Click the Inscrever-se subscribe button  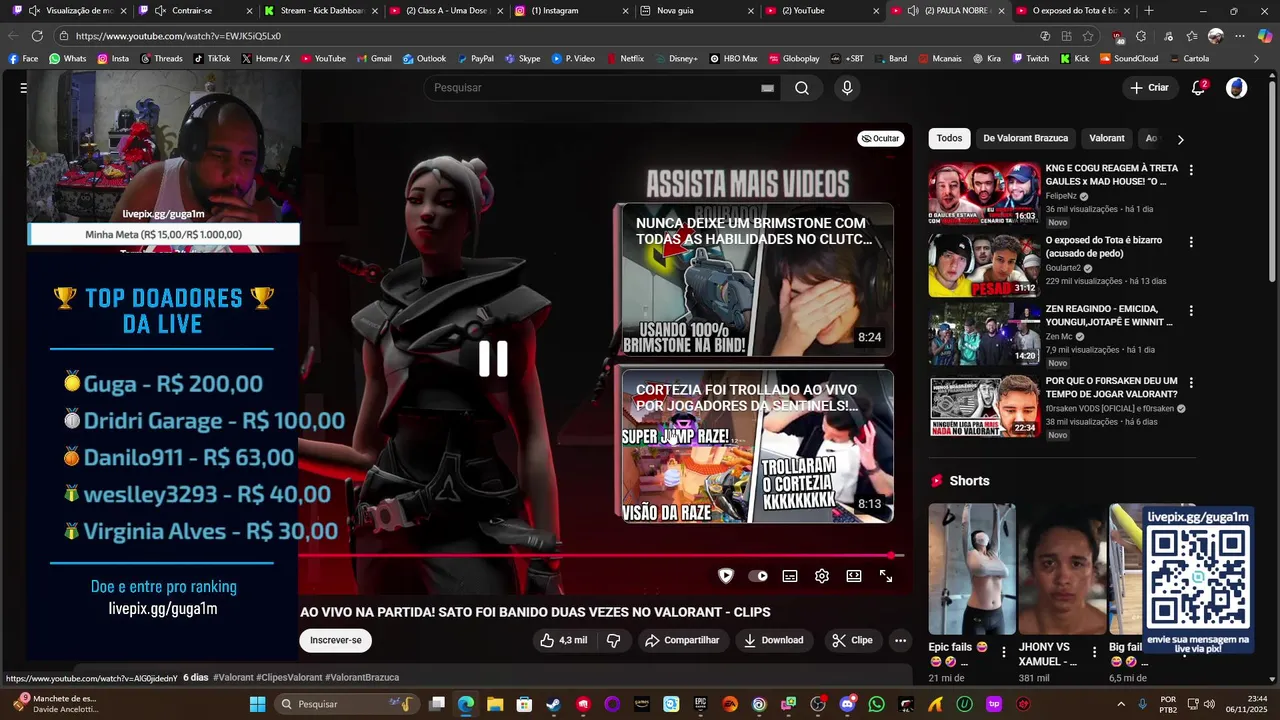click(x=335, y=640)
